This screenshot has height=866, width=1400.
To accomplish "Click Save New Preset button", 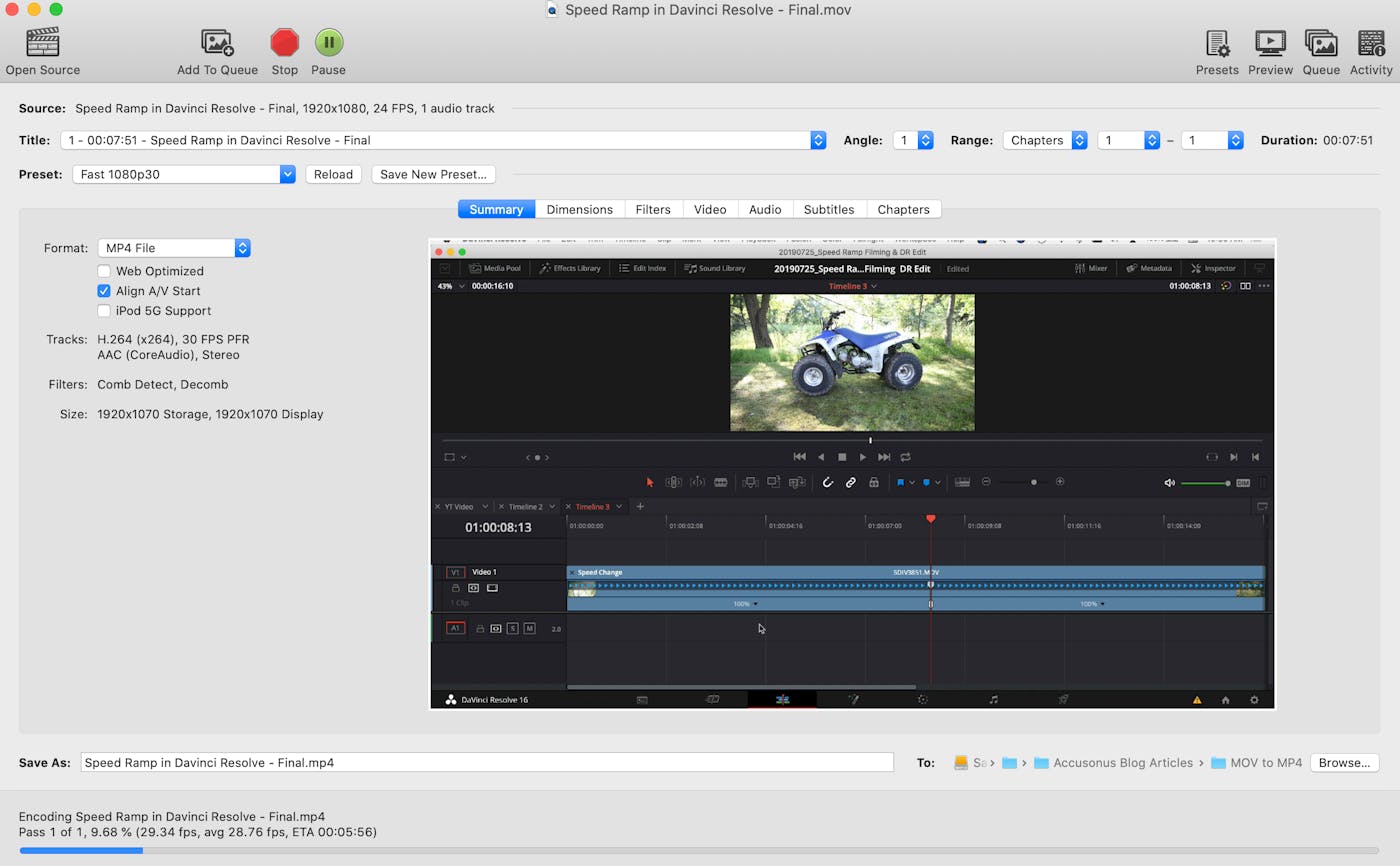I will (x=433, y=174).
